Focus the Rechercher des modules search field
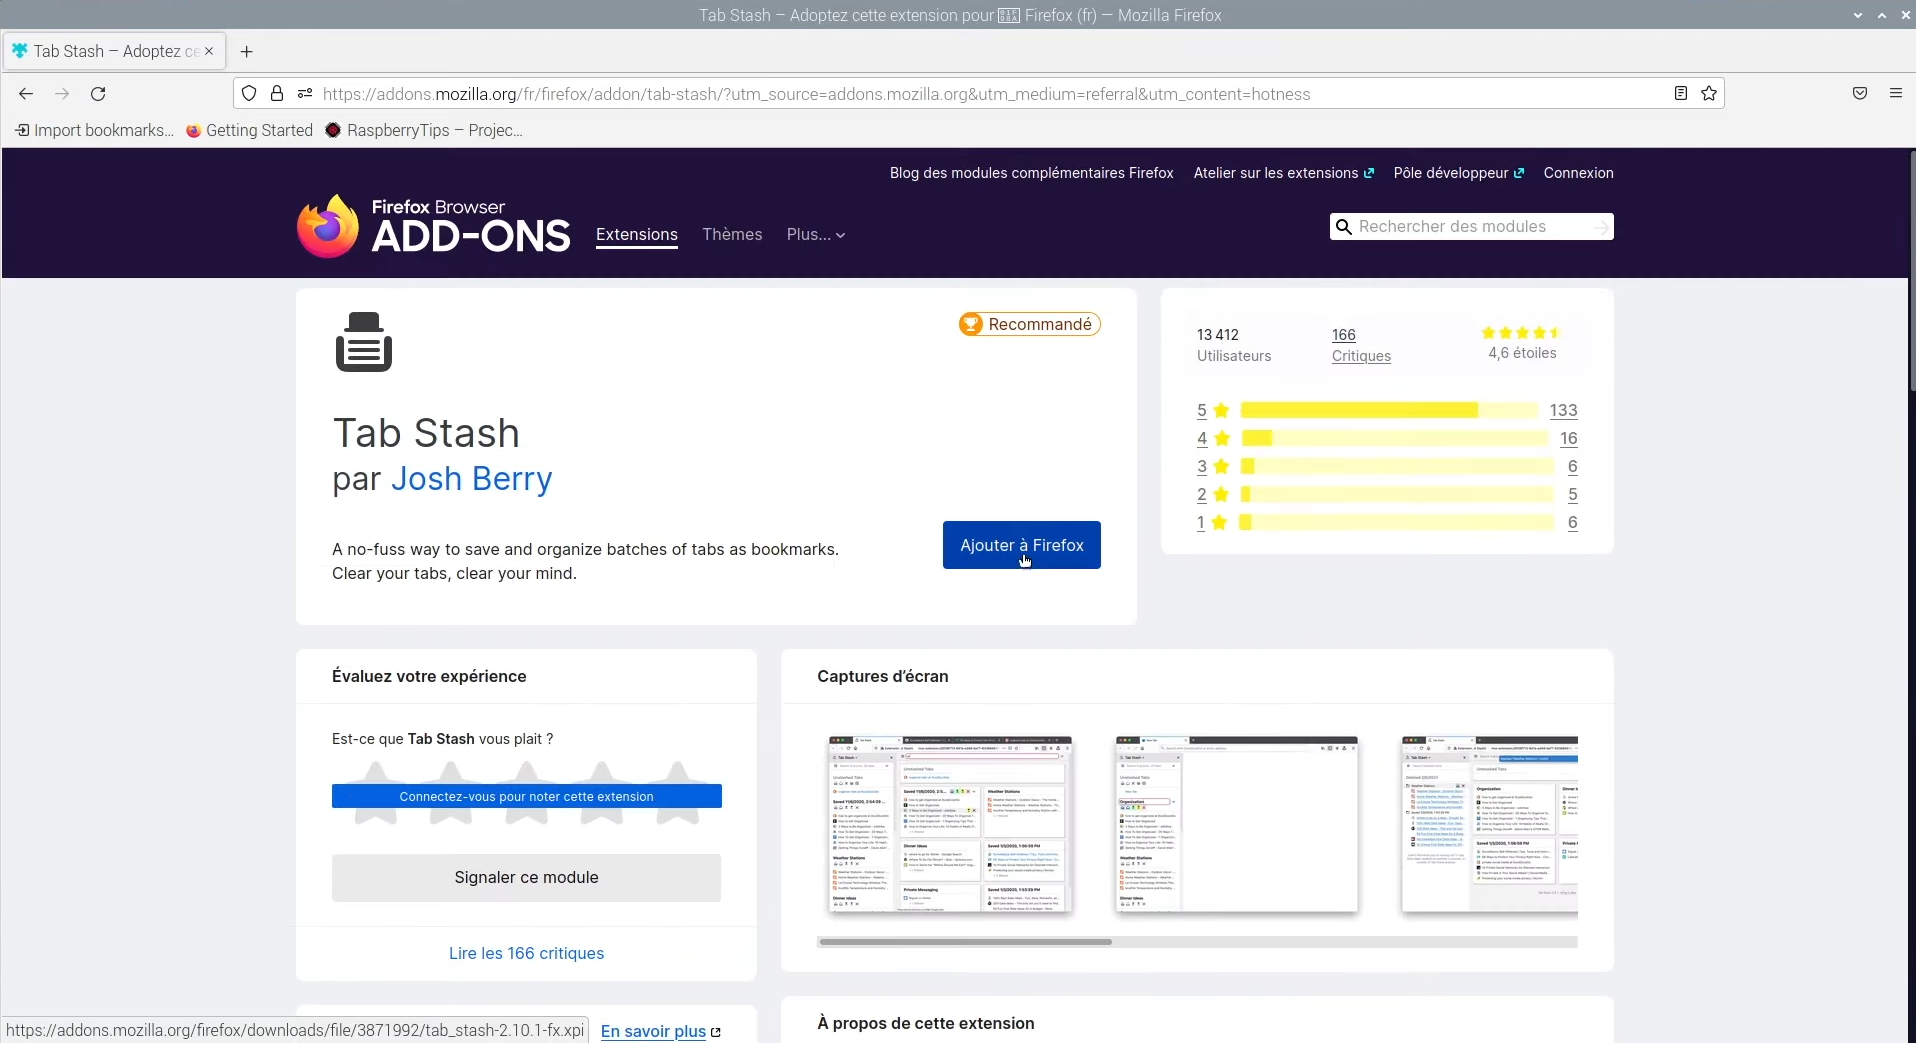 click(1471, 227)
